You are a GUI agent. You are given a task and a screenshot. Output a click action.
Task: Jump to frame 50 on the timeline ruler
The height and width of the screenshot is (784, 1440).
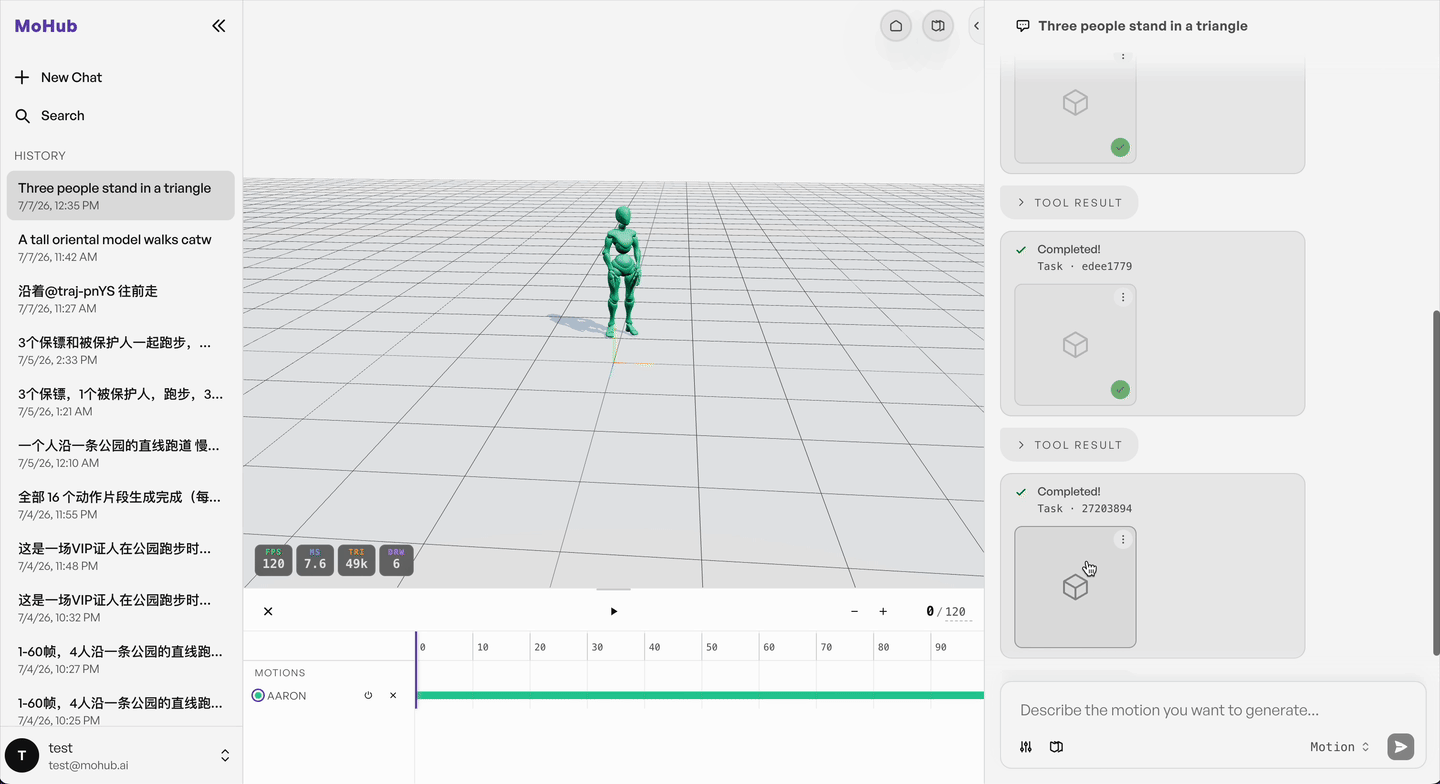click(711, 647)
